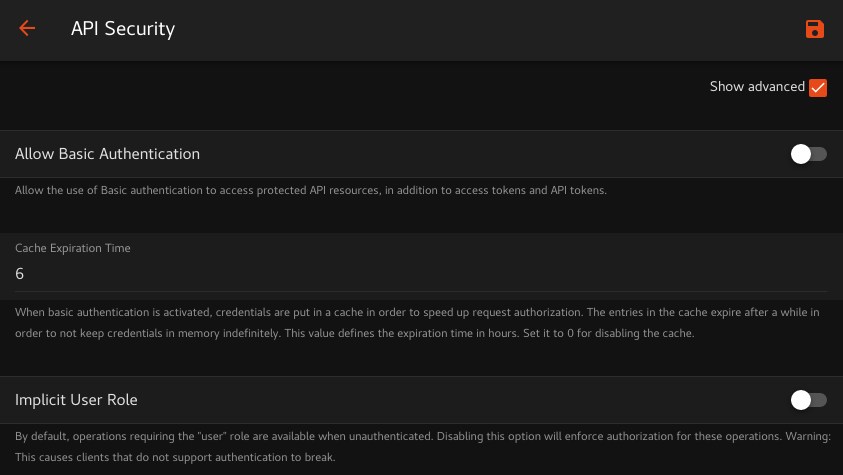The height and width of the screenshot is (475, 843).
Task: Enable the Allow Basic Authentication switch
Action: pyautogui.click(x=808, y=154)
